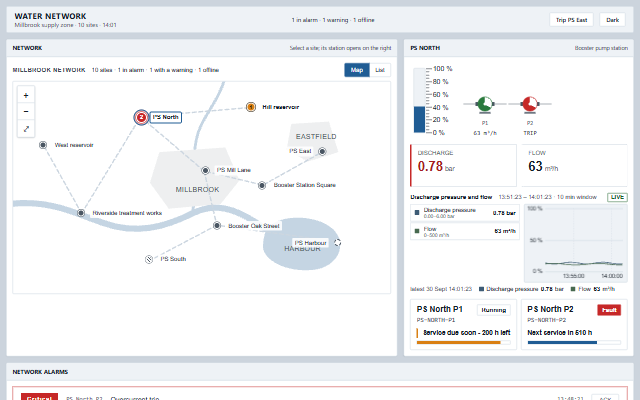Select PS East site marker
The image size is (640, 400).
coord(322,151)
